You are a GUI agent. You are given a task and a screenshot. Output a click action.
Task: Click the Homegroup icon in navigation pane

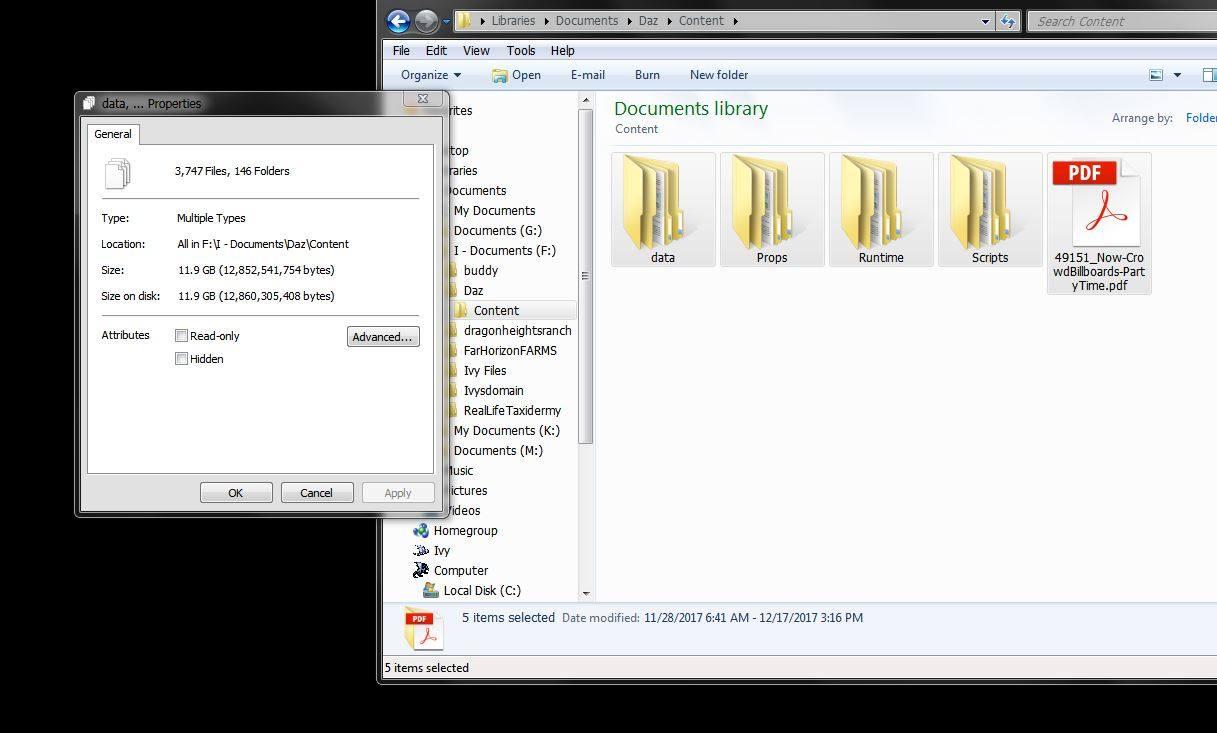click(x=421, y=530)
